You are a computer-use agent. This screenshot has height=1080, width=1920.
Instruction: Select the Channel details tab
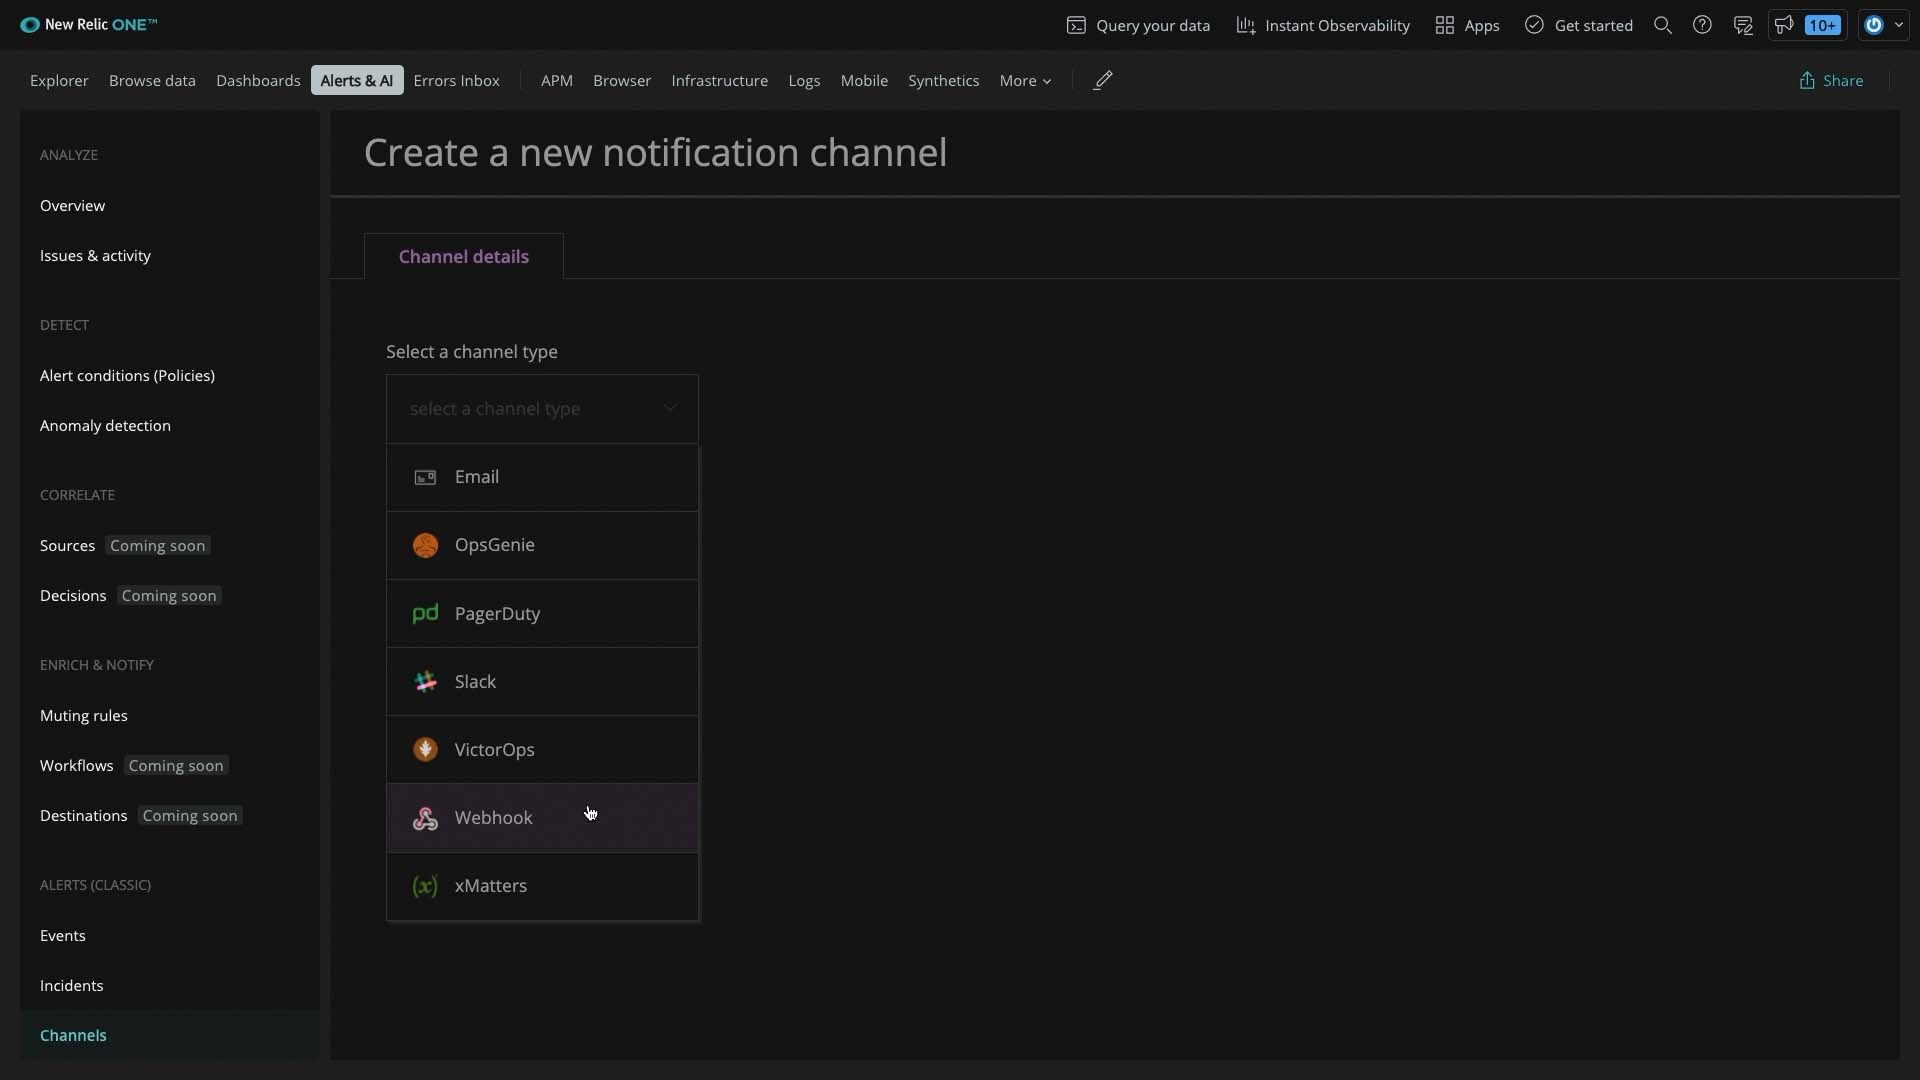[464, 256]
